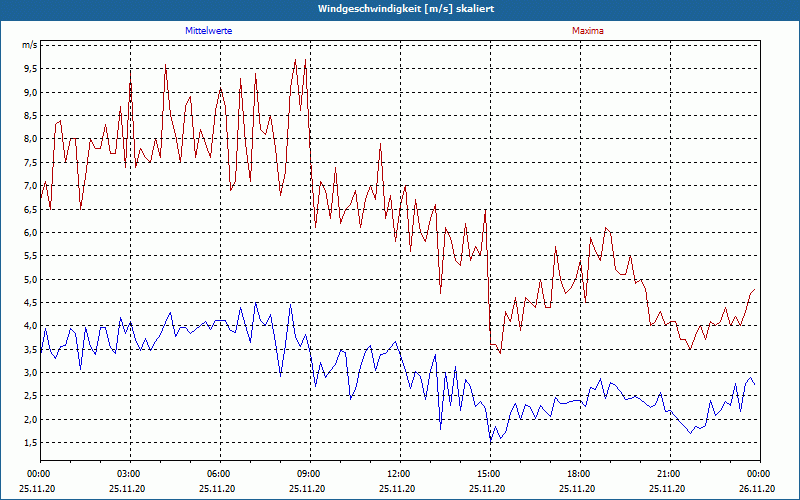Click the '21:00' time axis label

point(667,474)
